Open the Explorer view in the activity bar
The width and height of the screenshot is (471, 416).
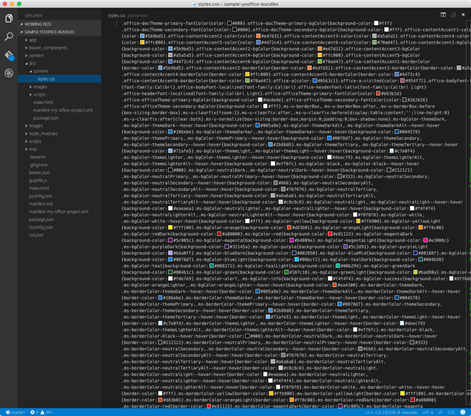tap(9, 18)
